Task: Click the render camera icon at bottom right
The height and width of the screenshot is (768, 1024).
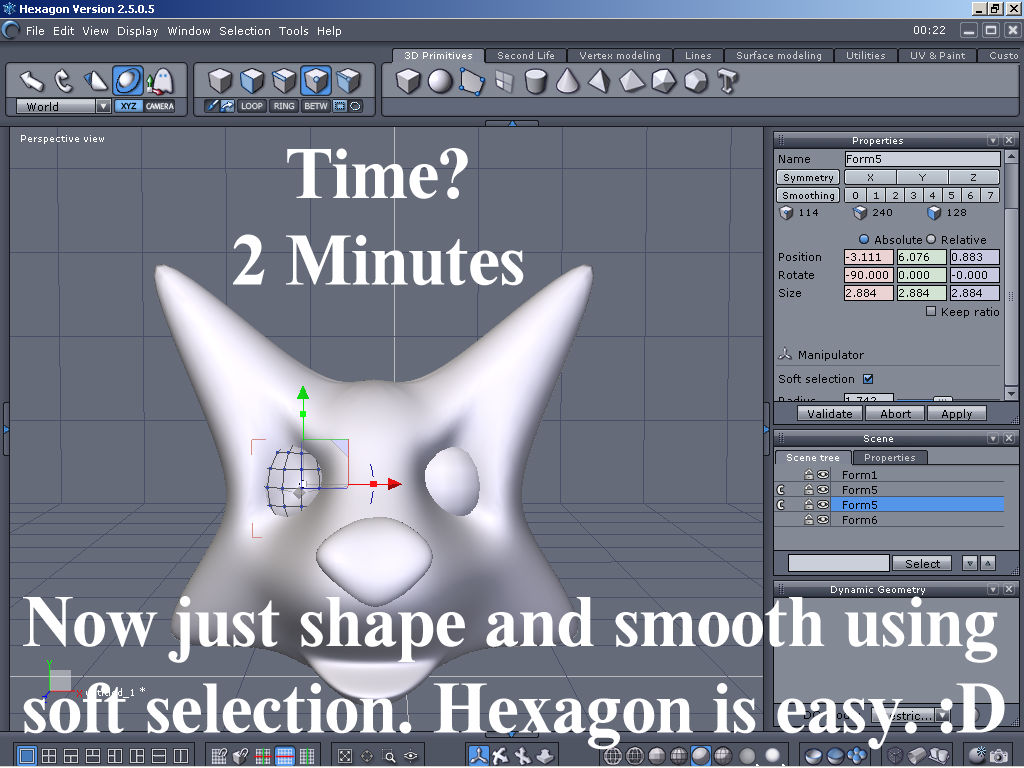Action: pos(1000,753)
